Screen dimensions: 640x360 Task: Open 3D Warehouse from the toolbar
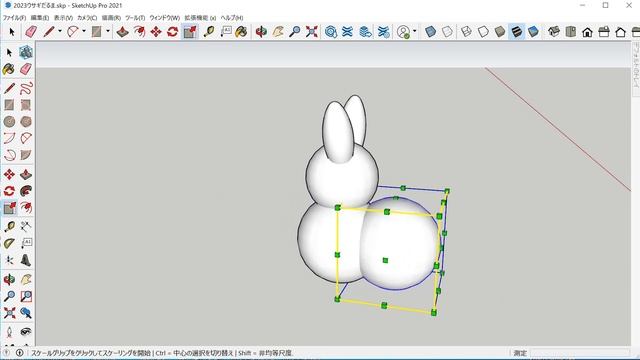tap(331, 32)
